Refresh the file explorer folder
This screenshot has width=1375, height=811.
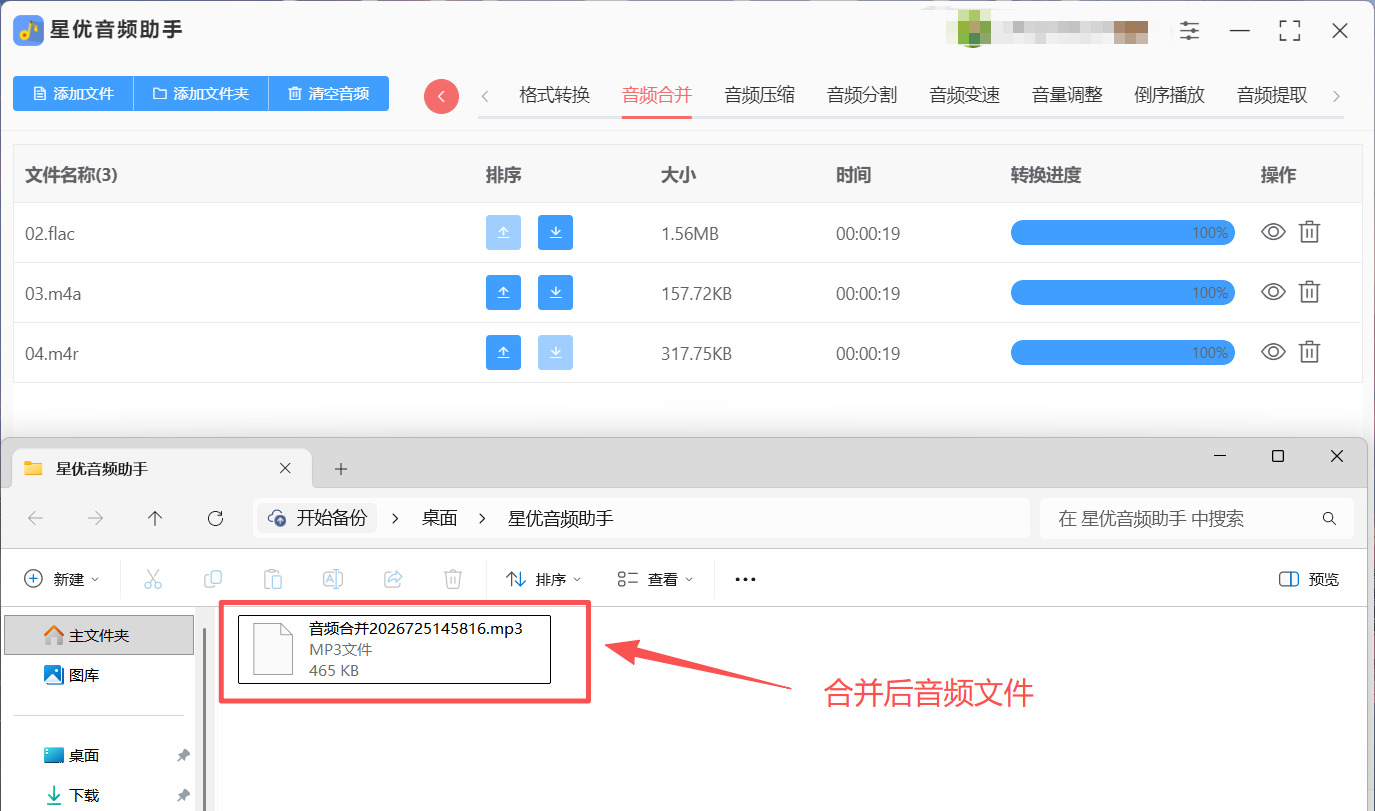pos(215,518)
